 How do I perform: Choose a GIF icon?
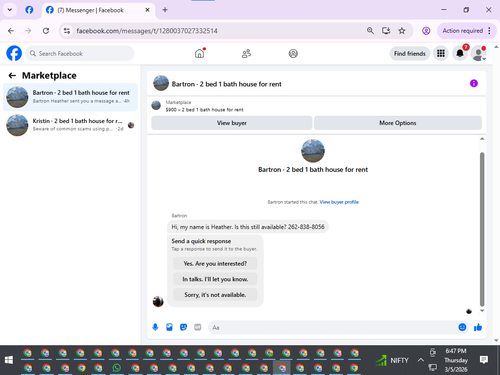[x=198, y=327]
